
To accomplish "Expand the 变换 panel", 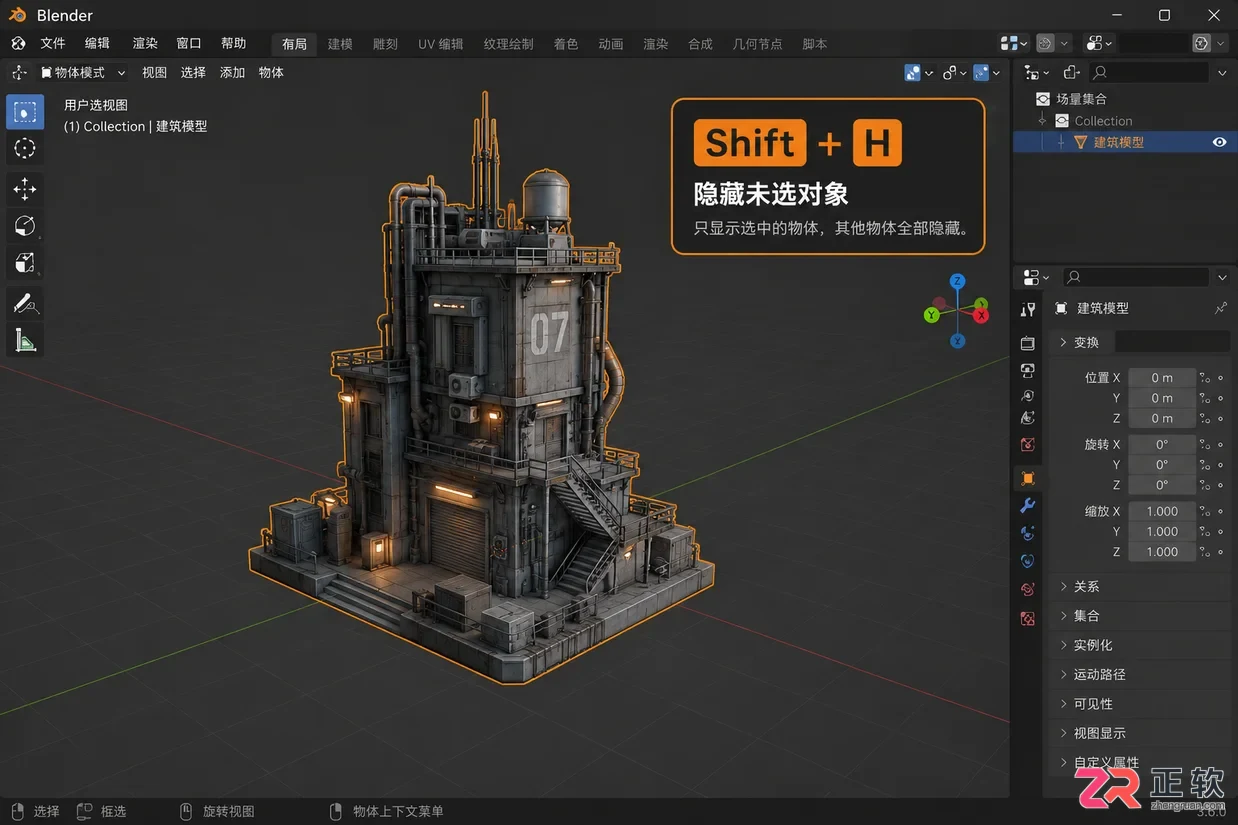I will coord(1080,342).
